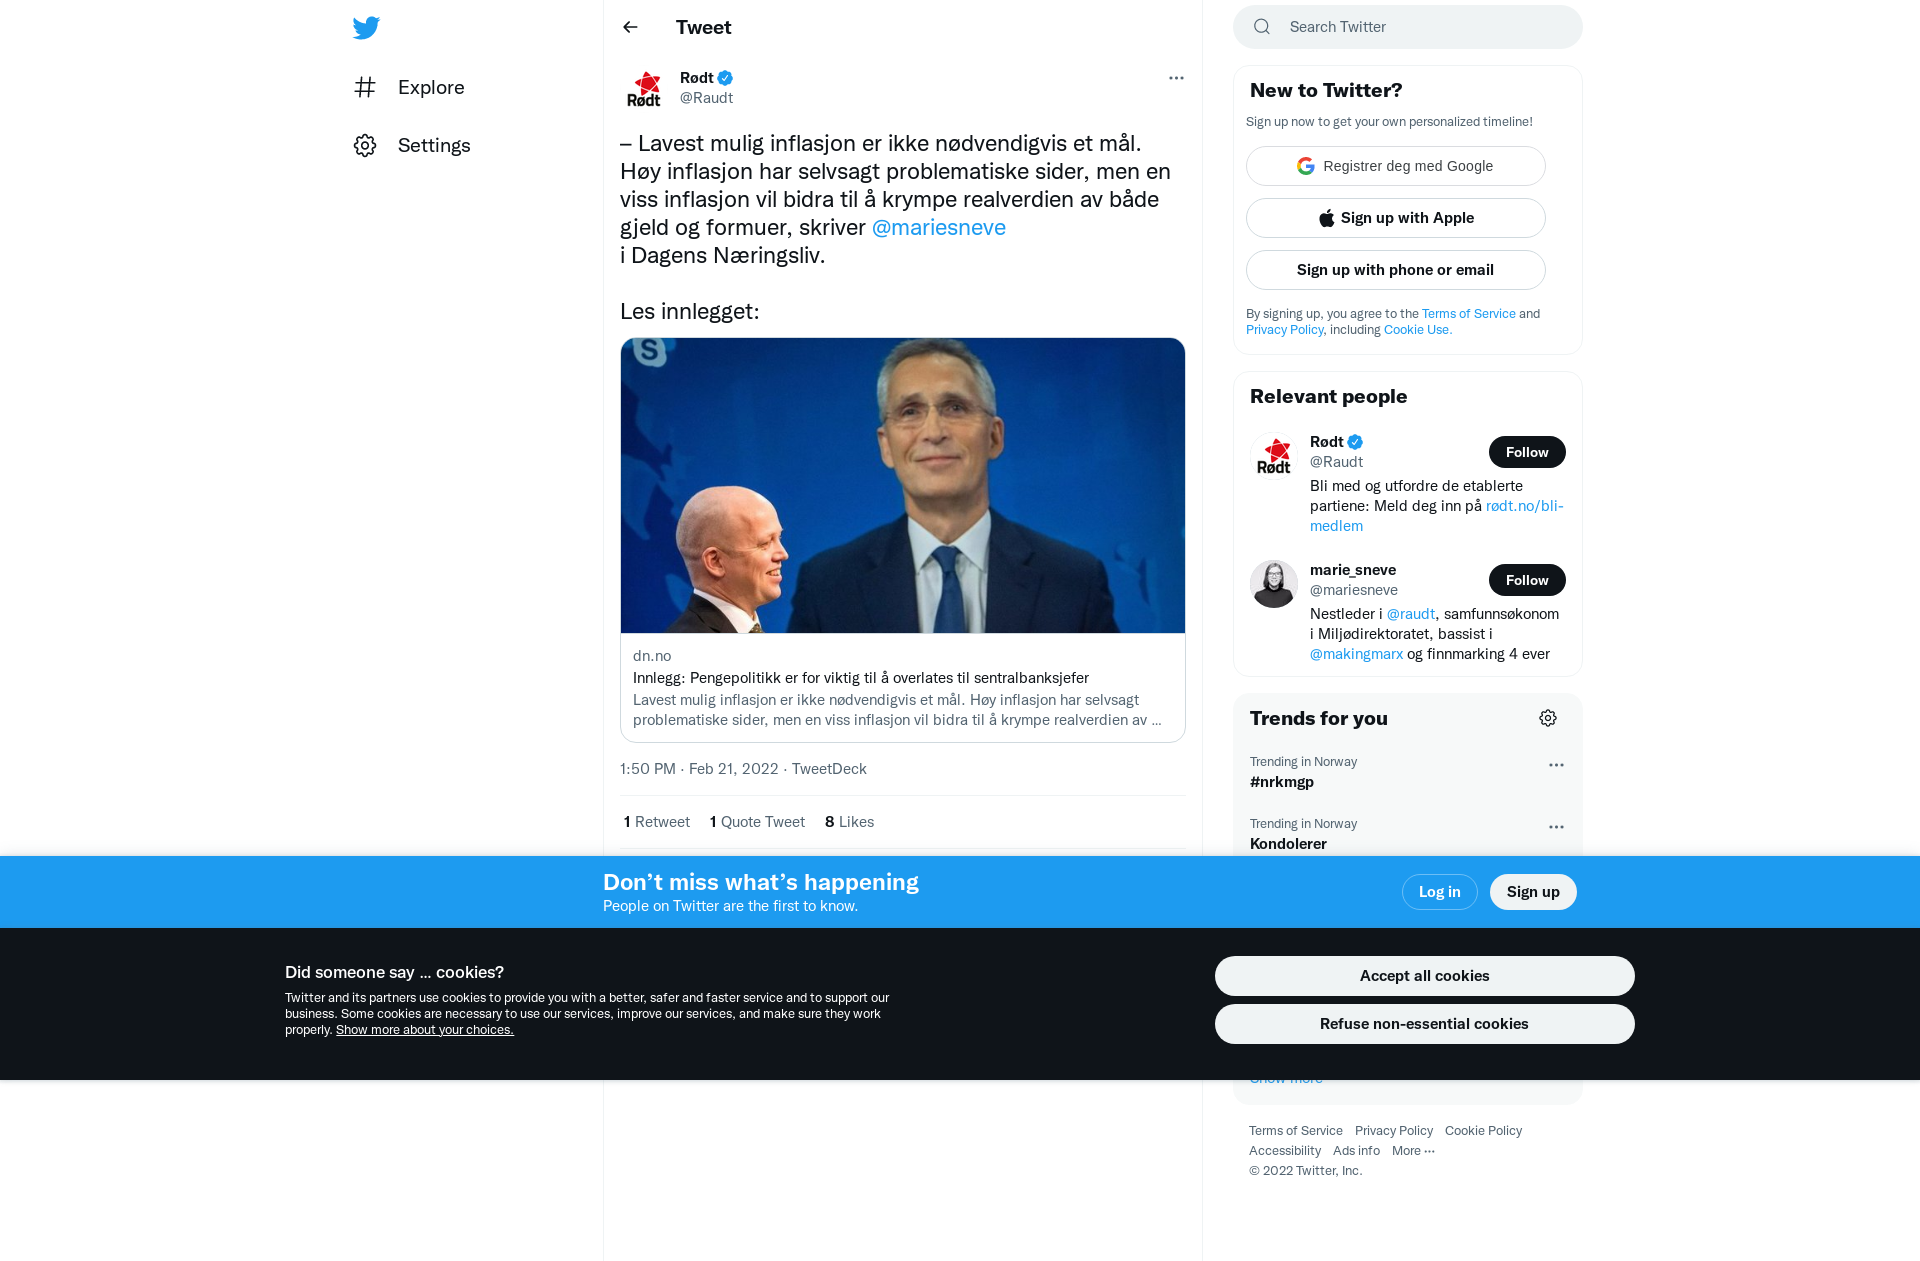Click the @mariesneve mention in tweet
Screen dimensions: 1920x1261
[938, 227]
